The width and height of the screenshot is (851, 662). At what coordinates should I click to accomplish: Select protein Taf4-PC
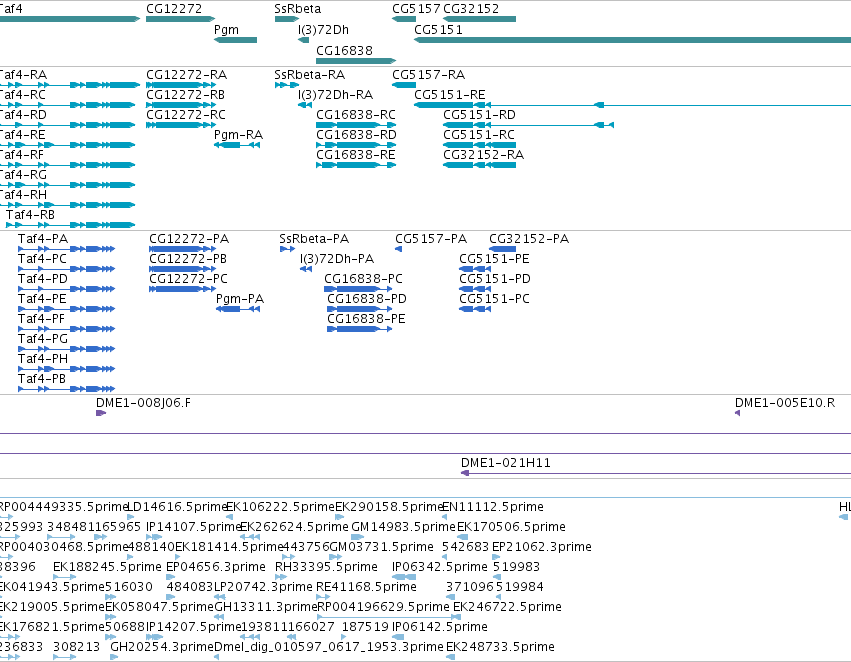(66, 269)
